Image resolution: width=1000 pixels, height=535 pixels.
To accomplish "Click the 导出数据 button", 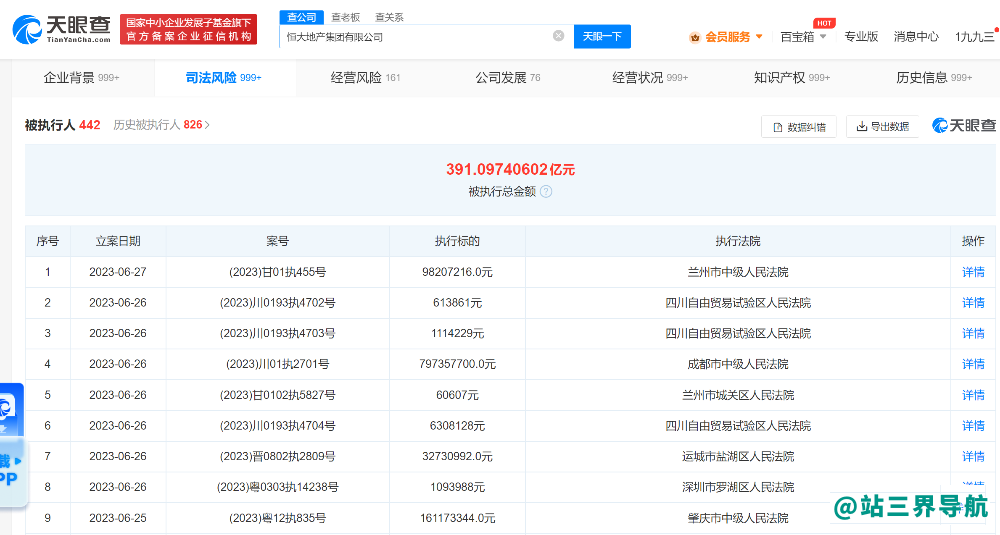I will click(883, 126).
